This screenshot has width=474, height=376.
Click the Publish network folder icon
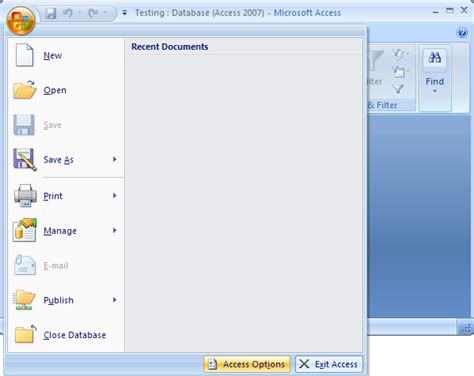(24, 300)
